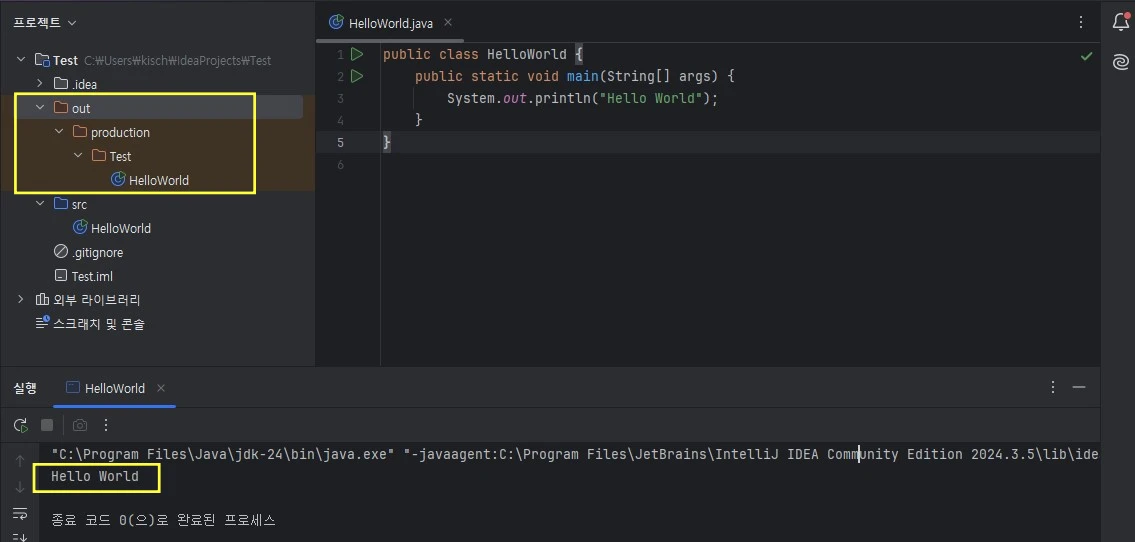Select the production folder row
1135x542 pixels.
(158, 132)
